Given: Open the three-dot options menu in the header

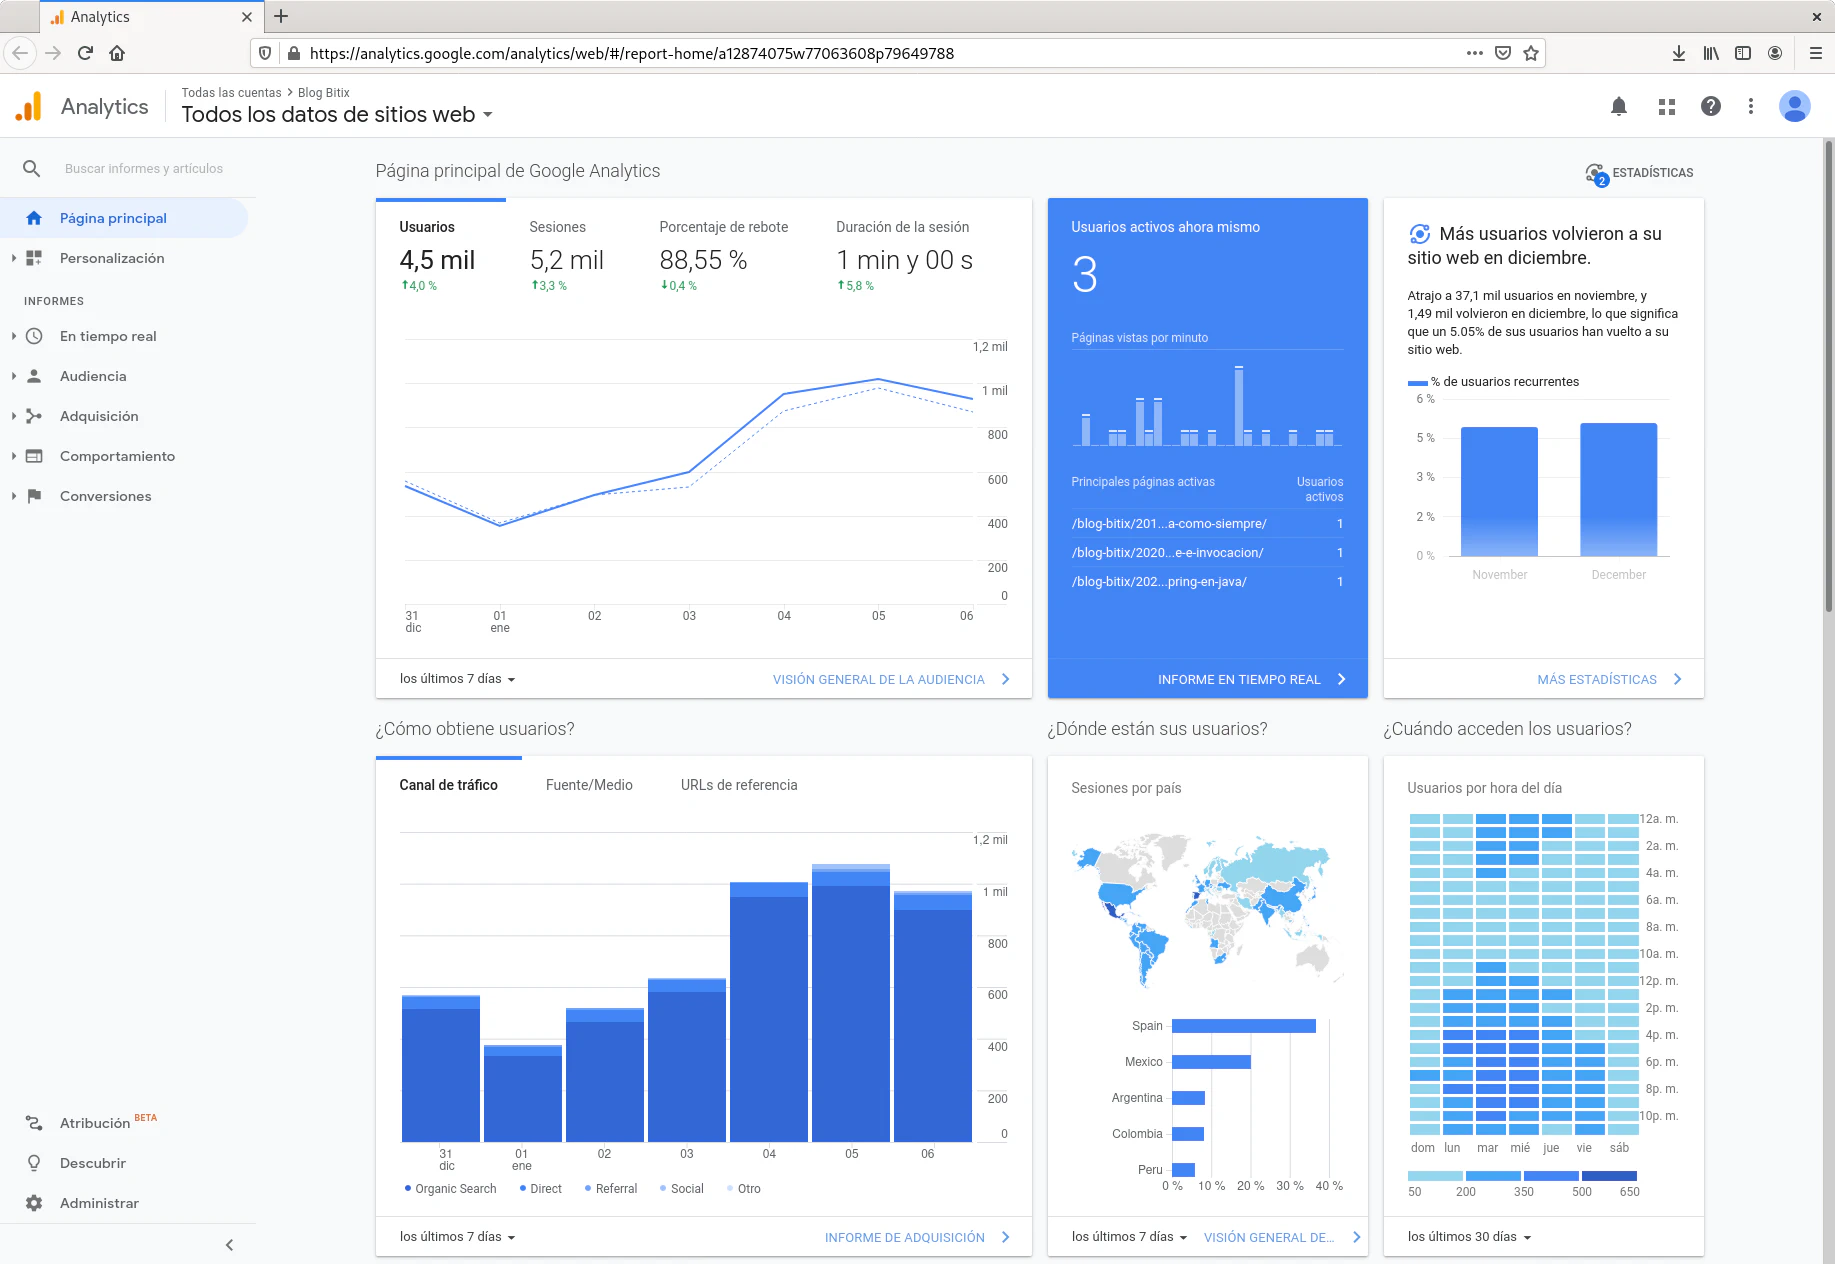Looking at the screenshot, I should pyautogui.click(x=1750, y=107).
